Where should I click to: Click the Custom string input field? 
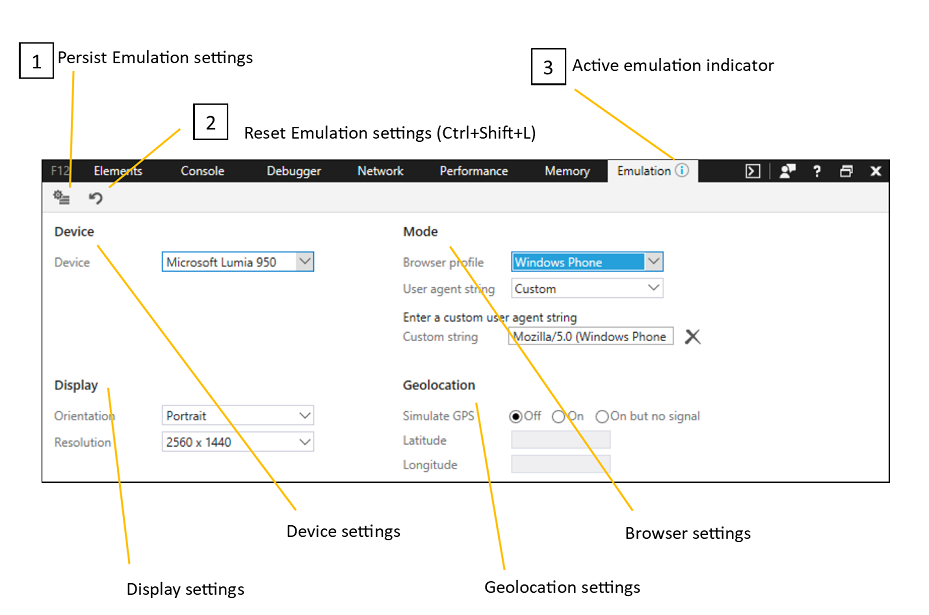pos(591,337)
